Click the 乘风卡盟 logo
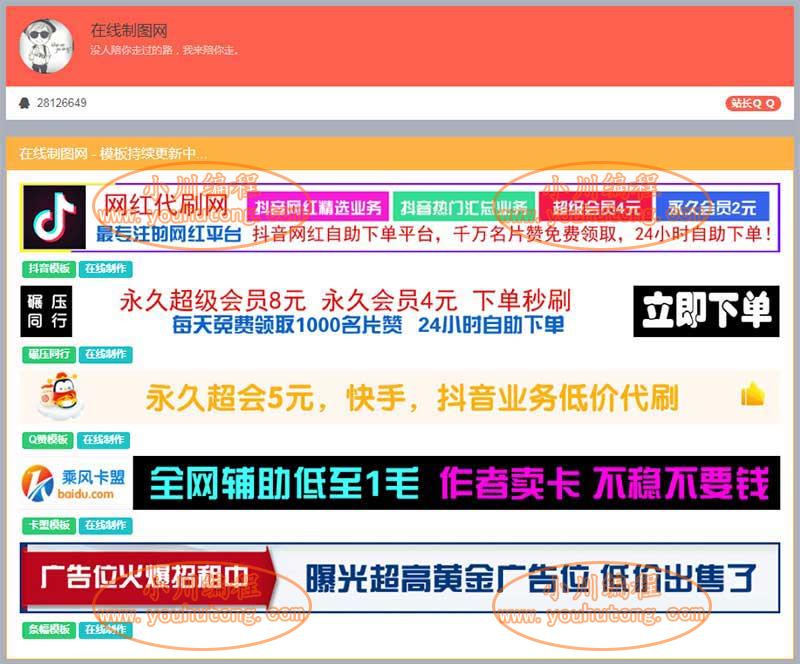Image resolution: width=800 pixels, height=664 pixels. 74,482
